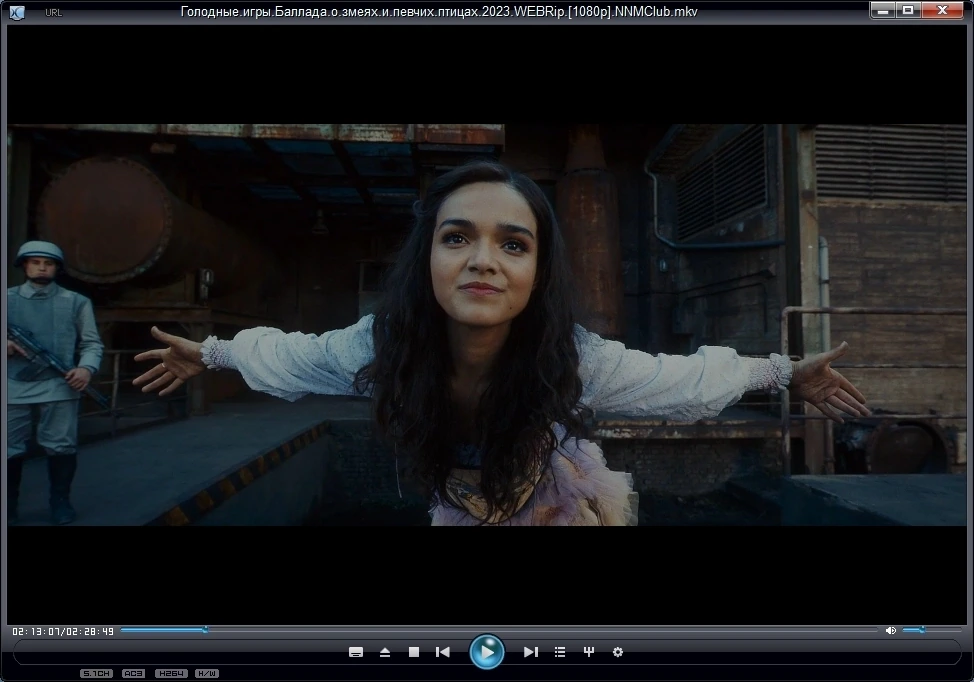The image size is (974, 682).
Task: Maximize the player window
Action: coord(908,11)
